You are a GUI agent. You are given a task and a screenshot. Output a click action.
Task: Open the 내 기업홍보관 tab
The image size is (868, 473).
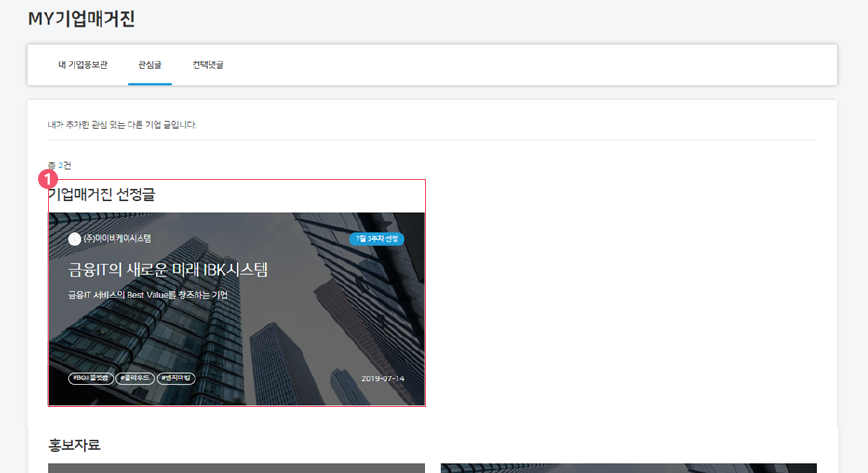83,65
